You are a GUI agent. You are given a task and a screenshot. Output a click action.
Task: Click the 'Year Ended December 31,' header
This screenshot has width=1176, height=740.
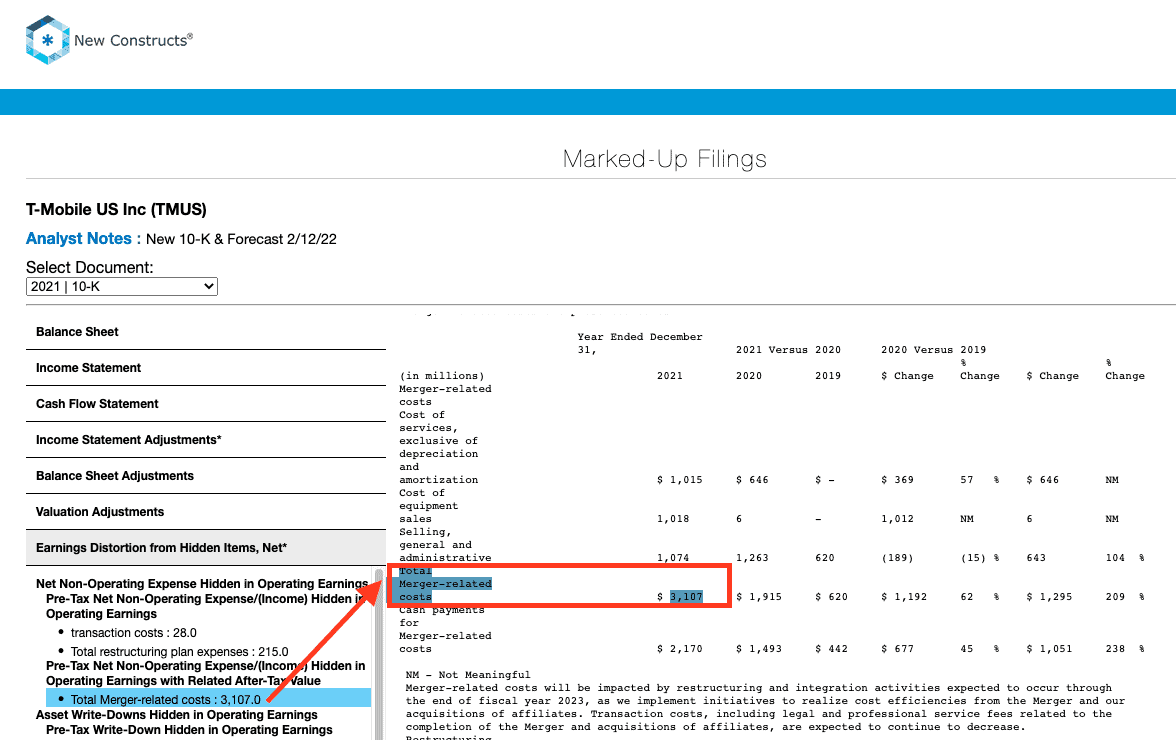click(640, 343)
